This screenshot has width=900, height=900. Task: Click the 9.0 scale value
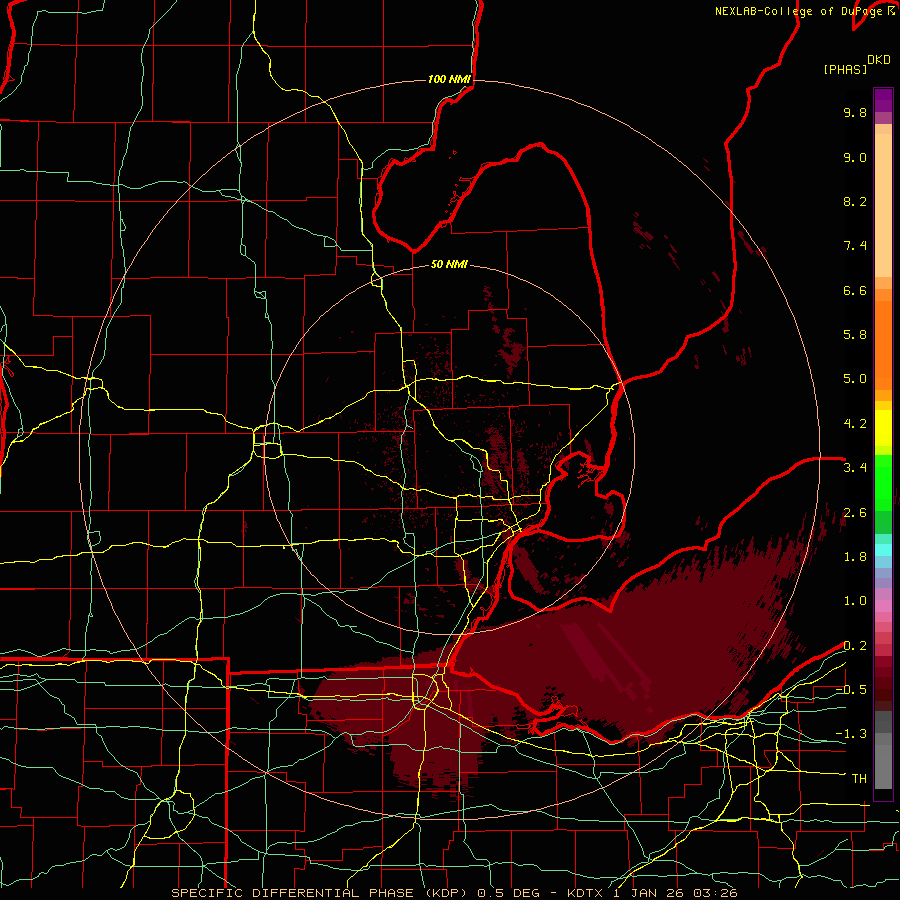(x=855, y=157)
